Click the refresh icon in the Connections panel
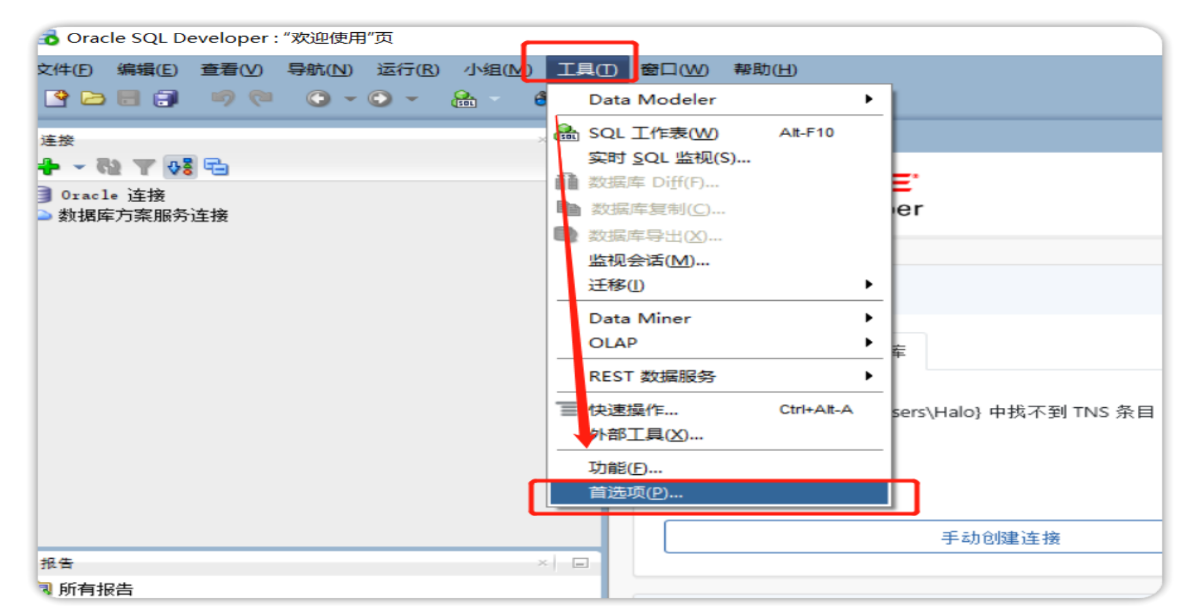This screenshot has height=616, width=1200. (110, 166)
